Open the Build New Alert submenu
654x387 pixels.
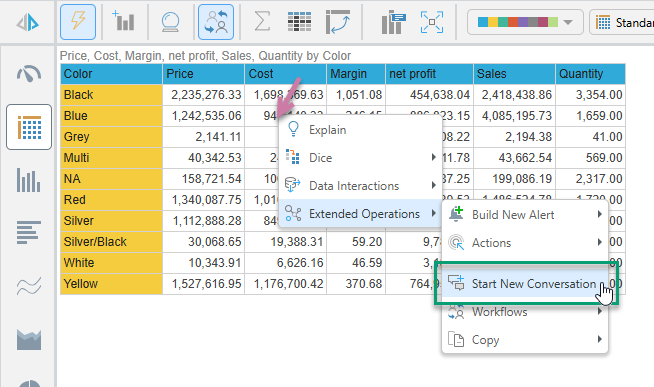coord(525,215)
